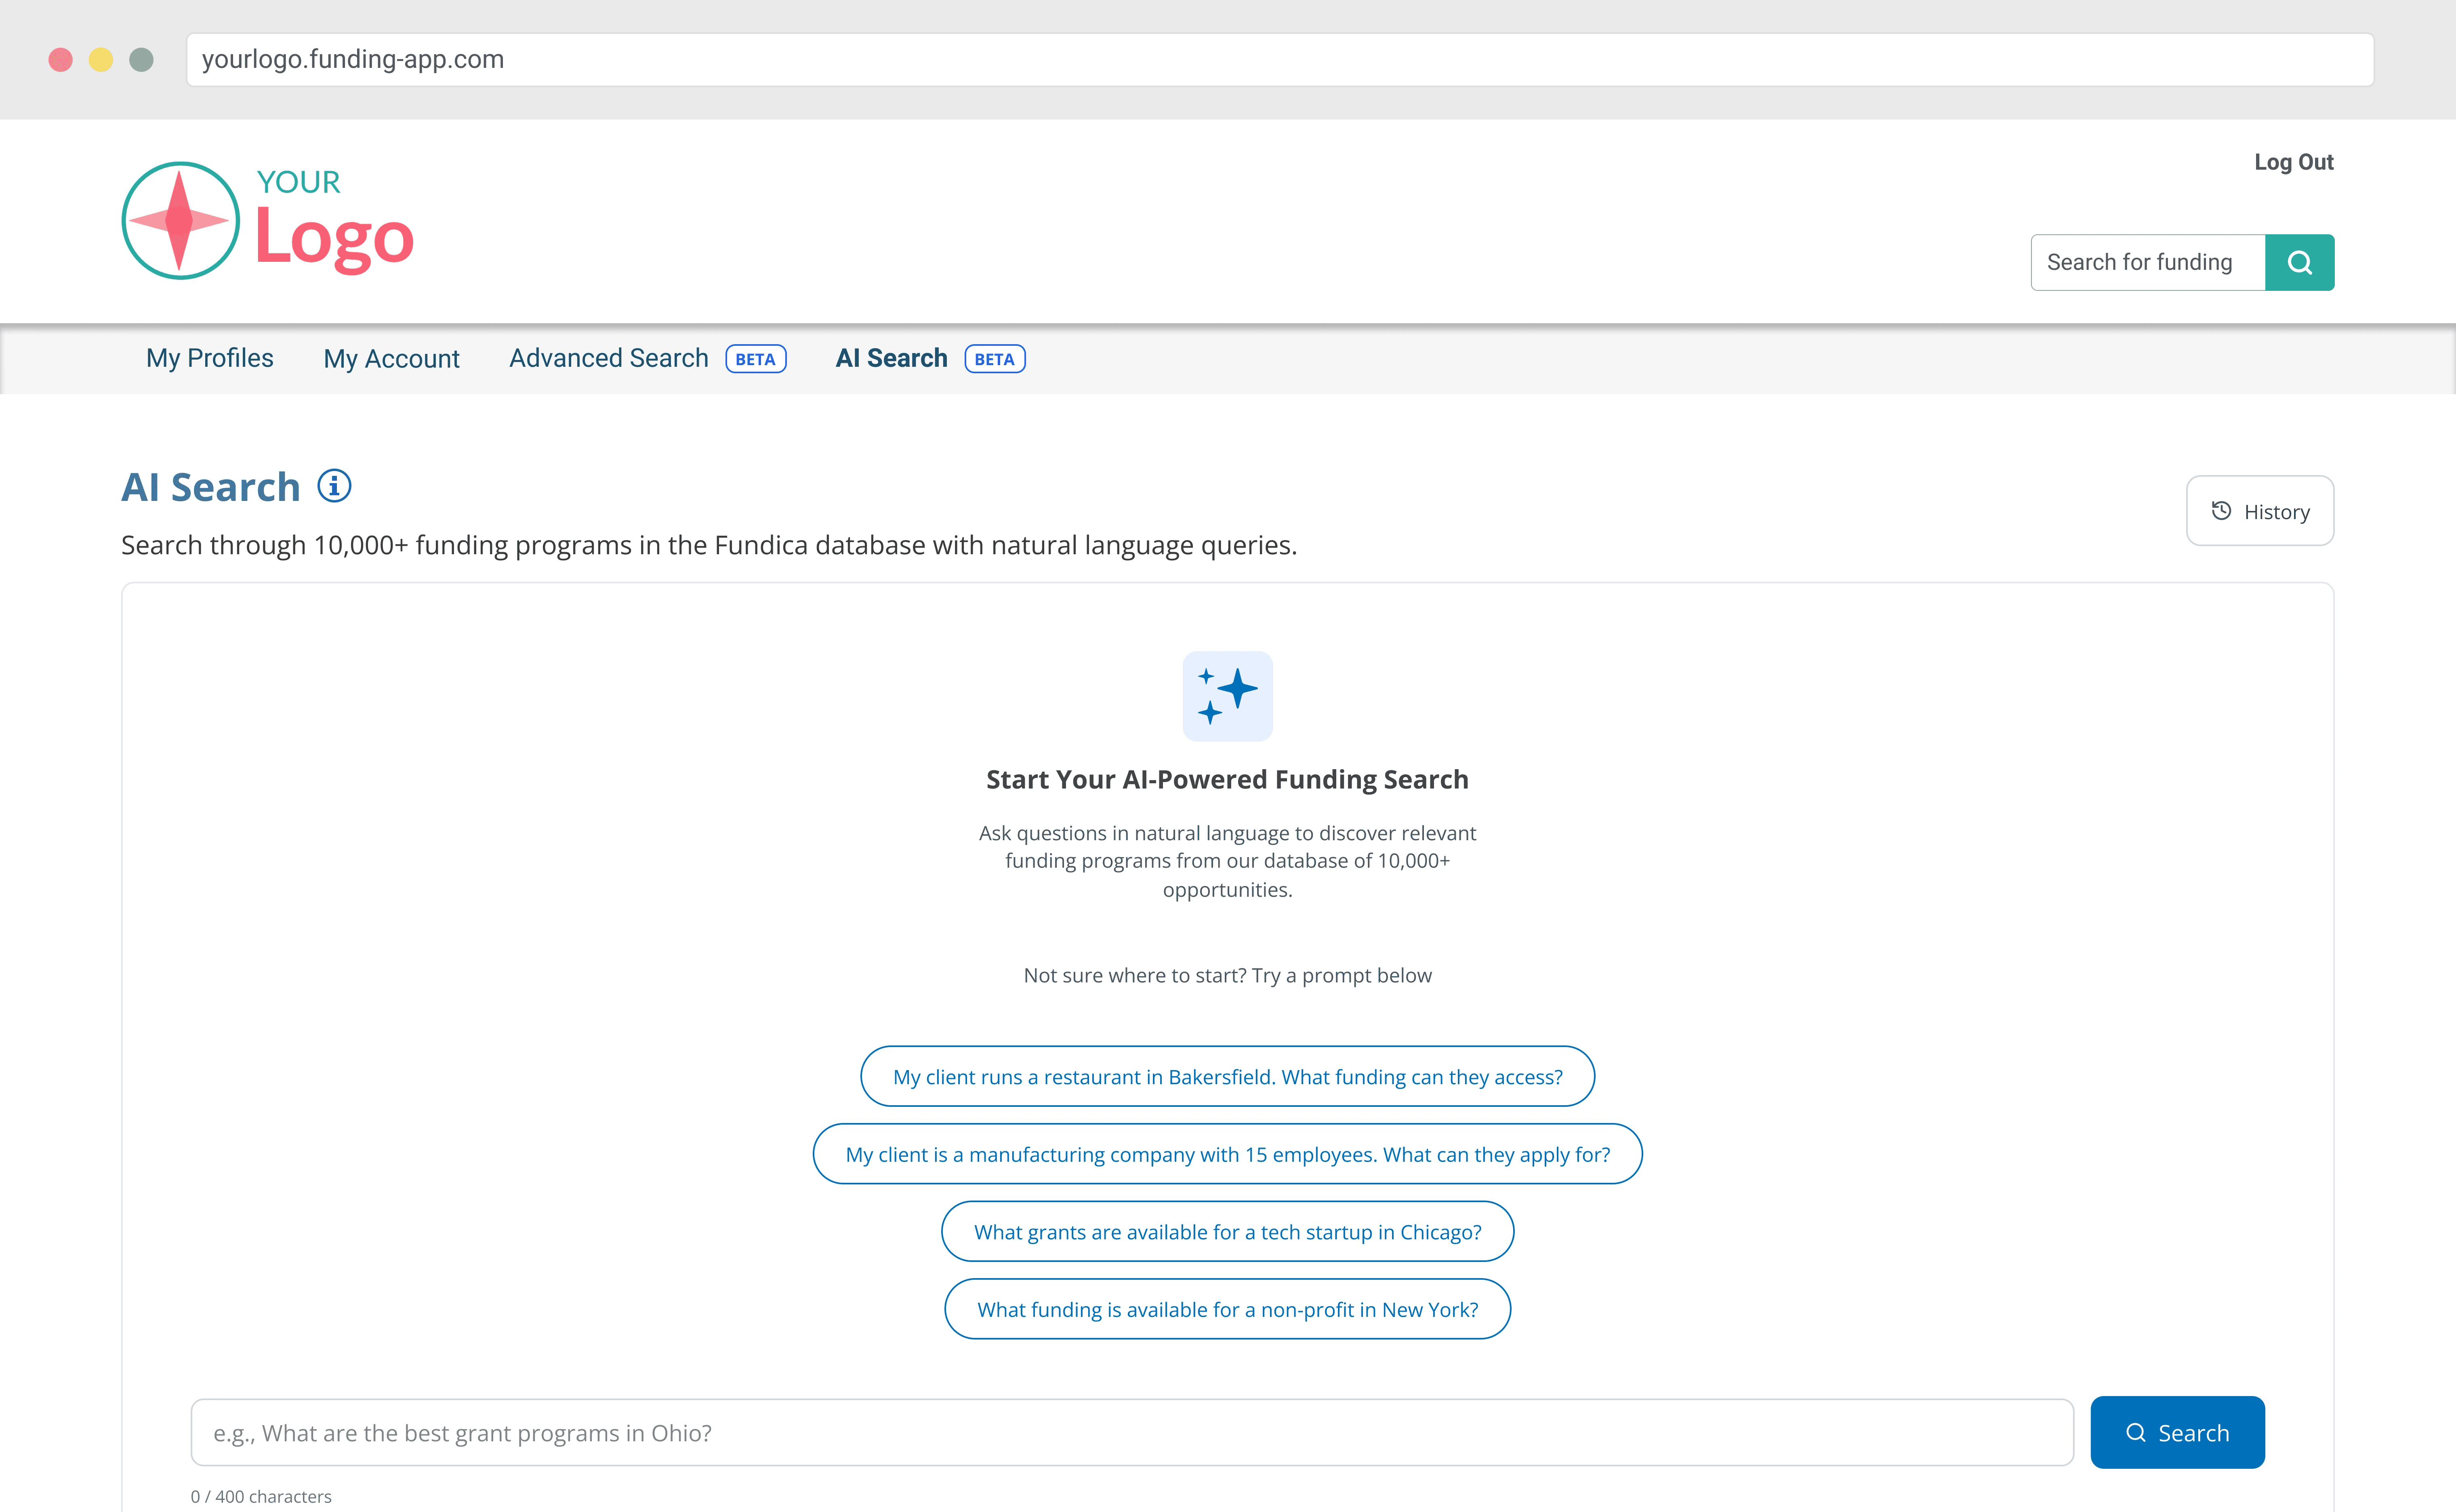
Task: Pick the non-profit in New York prompt
Action: (1227, 1309)
